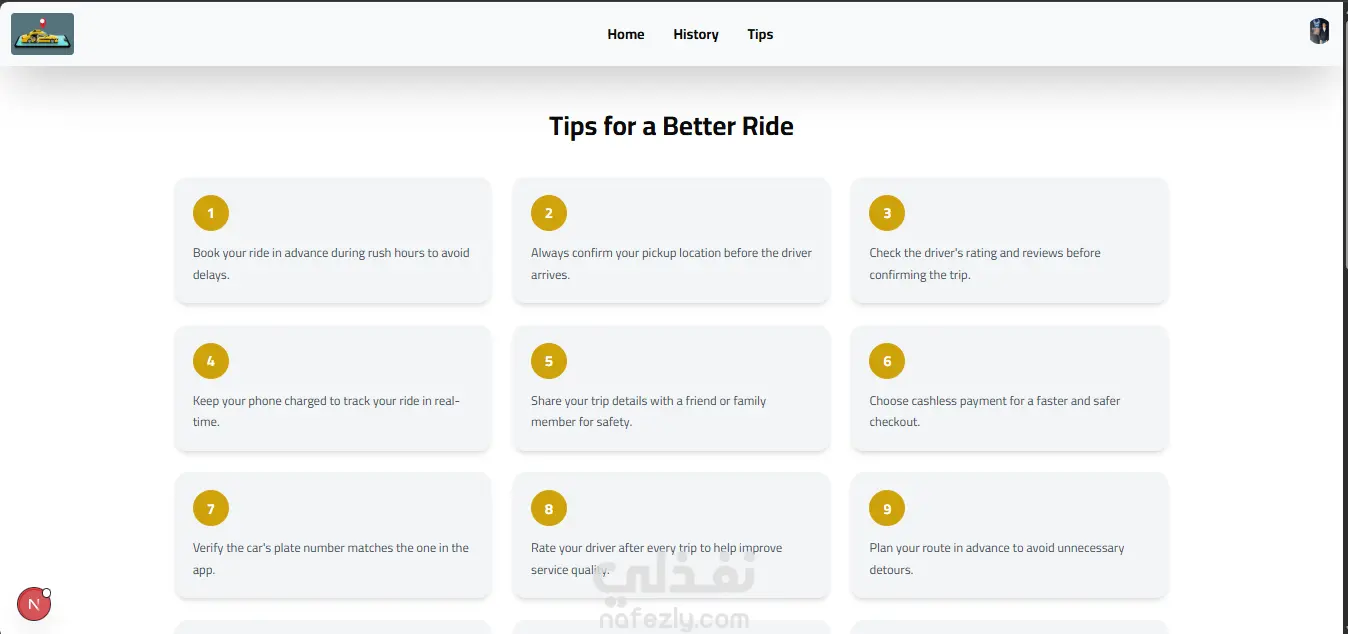Select the number 2 tip badge

click(x=549, y=213)
